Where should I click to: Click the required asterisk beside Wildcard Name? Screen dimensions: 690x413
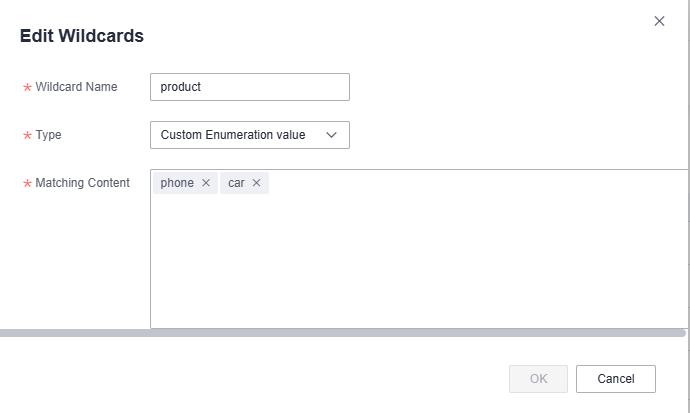coord(27,88)
